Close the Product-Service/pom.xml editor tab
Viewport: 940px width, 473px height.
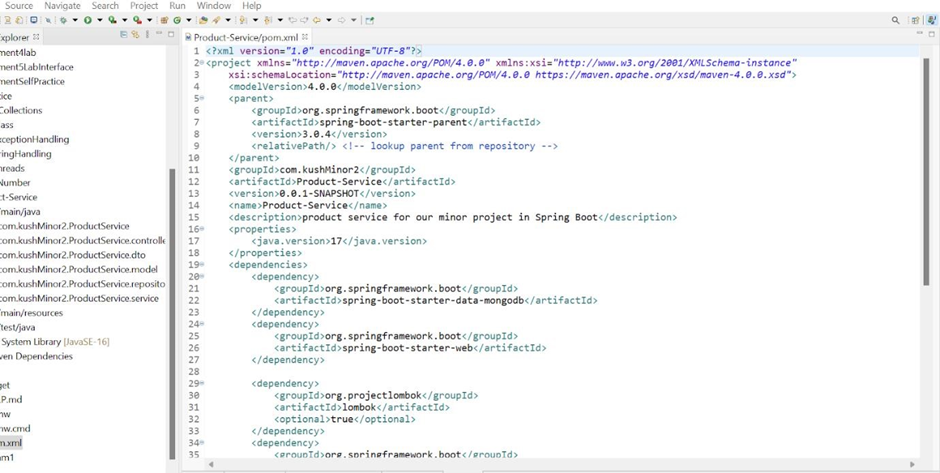[x=305, y=37]
